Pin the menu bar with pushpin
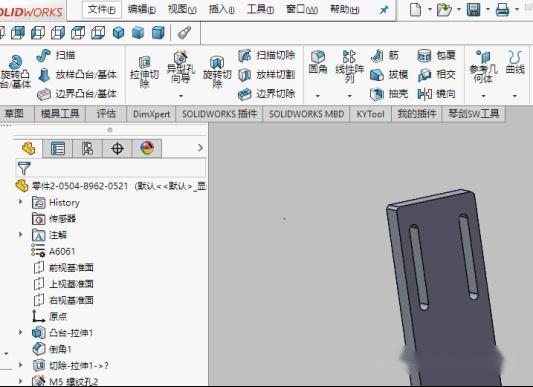Viewport: 533px width, 387px height. [x=384, y=10]
